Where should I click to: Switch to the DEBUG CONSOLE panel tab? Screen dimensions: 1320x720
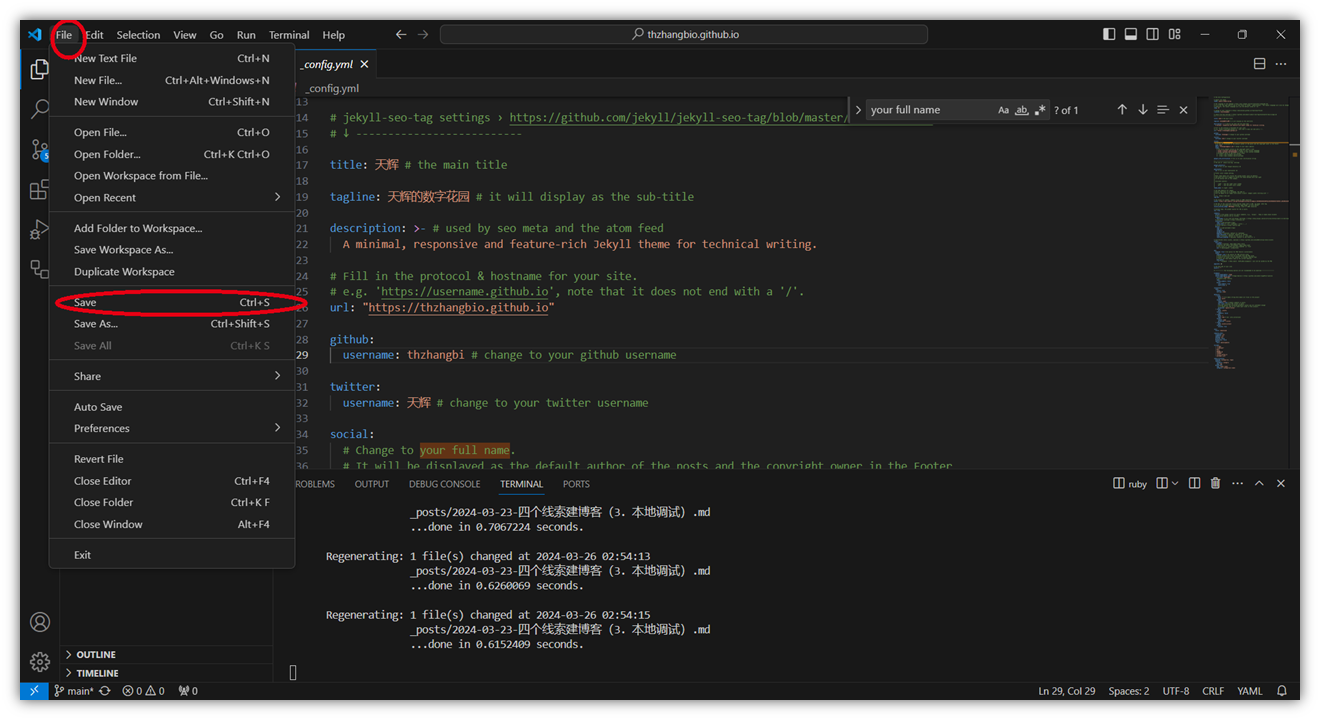pyautogui.click(x=444, y=484)
